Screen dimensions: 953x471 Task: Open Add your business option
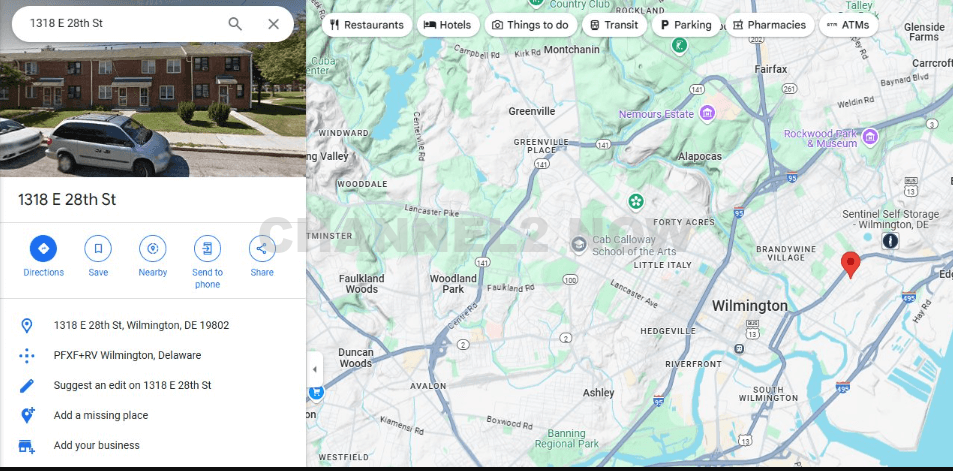[x=97, y=445]
